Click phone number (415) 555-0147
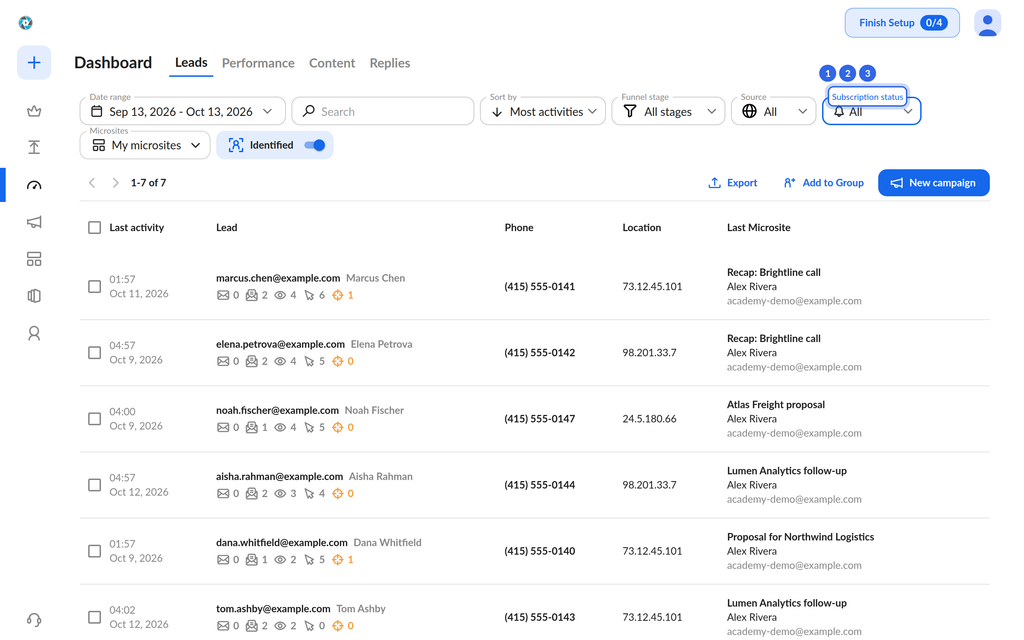Screen dimensions: 1024x640 (x=539, y=419)
